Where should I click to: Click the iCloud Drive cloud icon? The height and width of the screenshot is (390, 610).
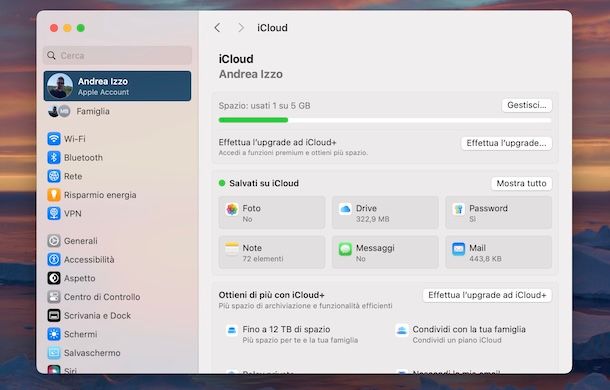[x=345, y=209]
